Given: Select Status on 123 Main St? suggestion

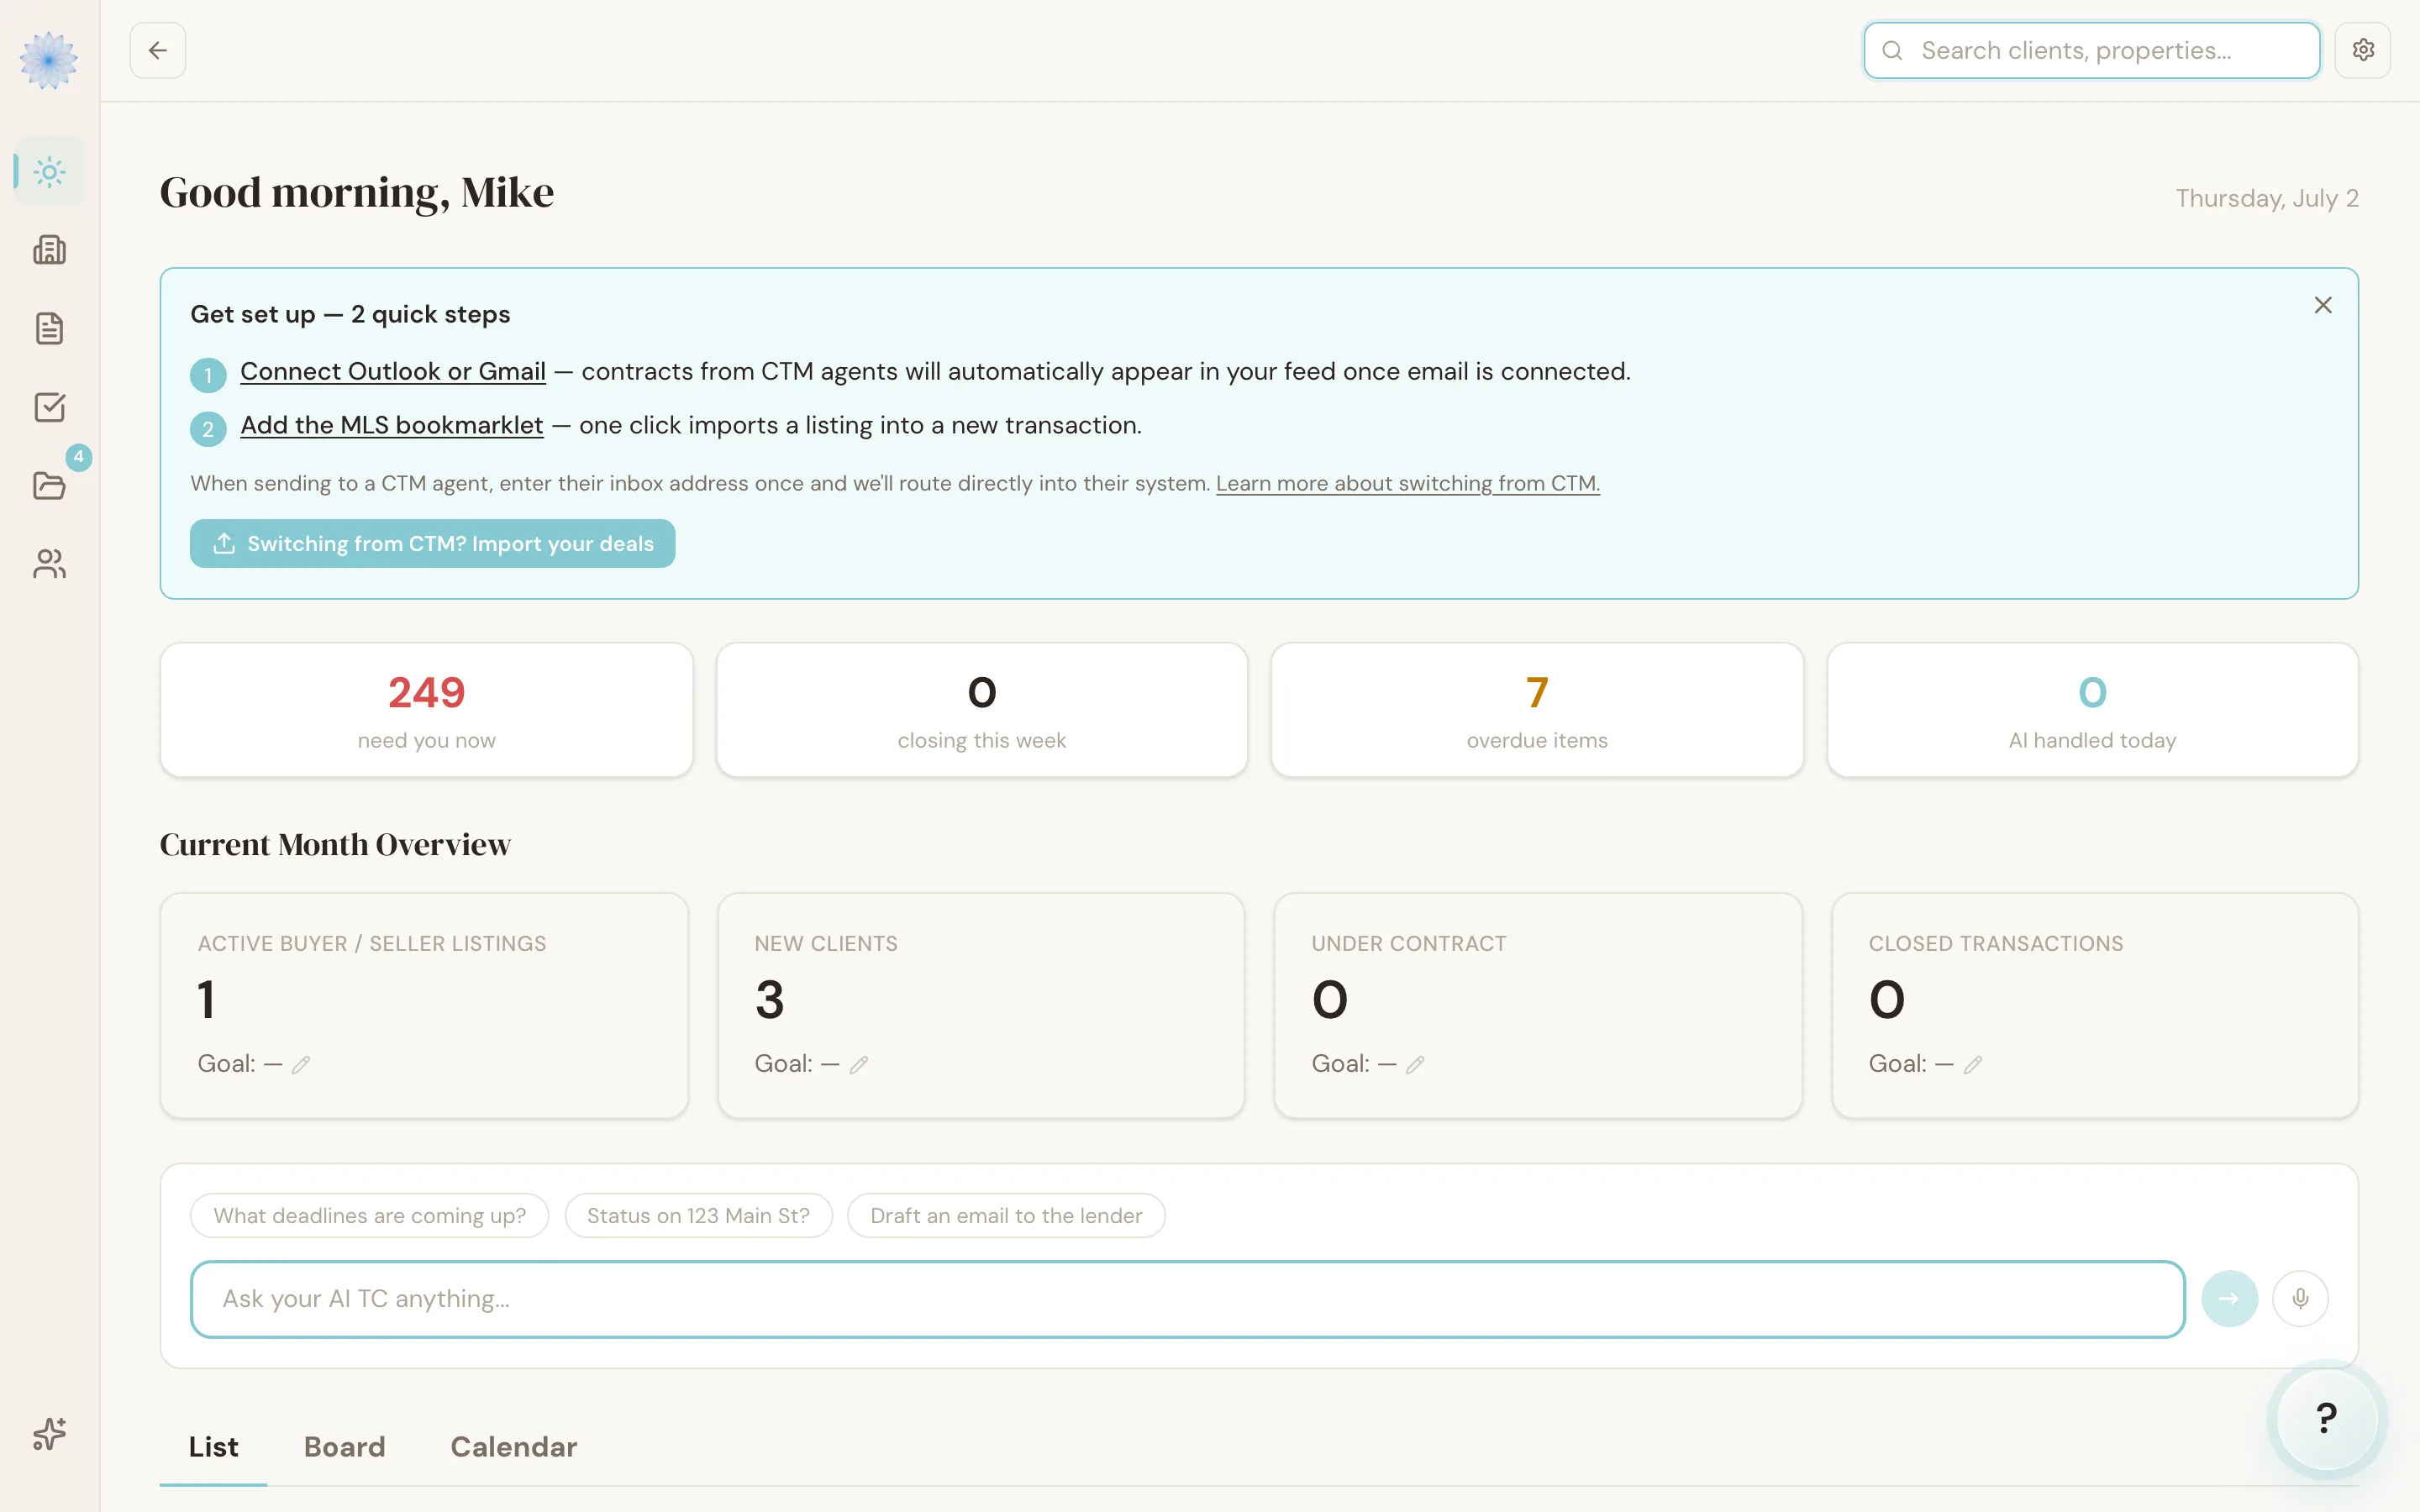Looking at the screenshot, I should coord(698,1216).
